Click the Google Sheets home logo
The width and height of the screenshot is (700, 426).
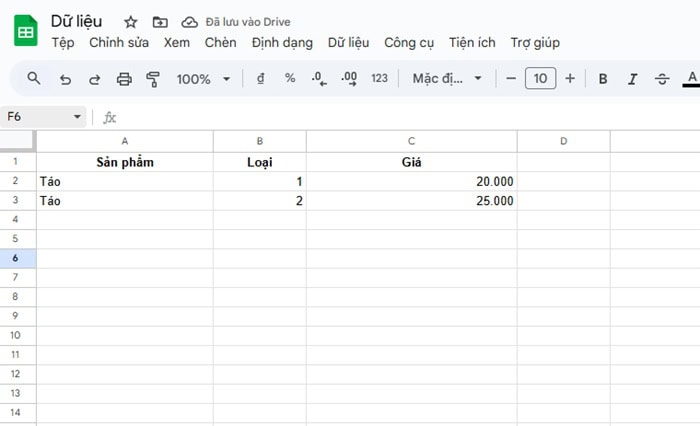(25, 31)
